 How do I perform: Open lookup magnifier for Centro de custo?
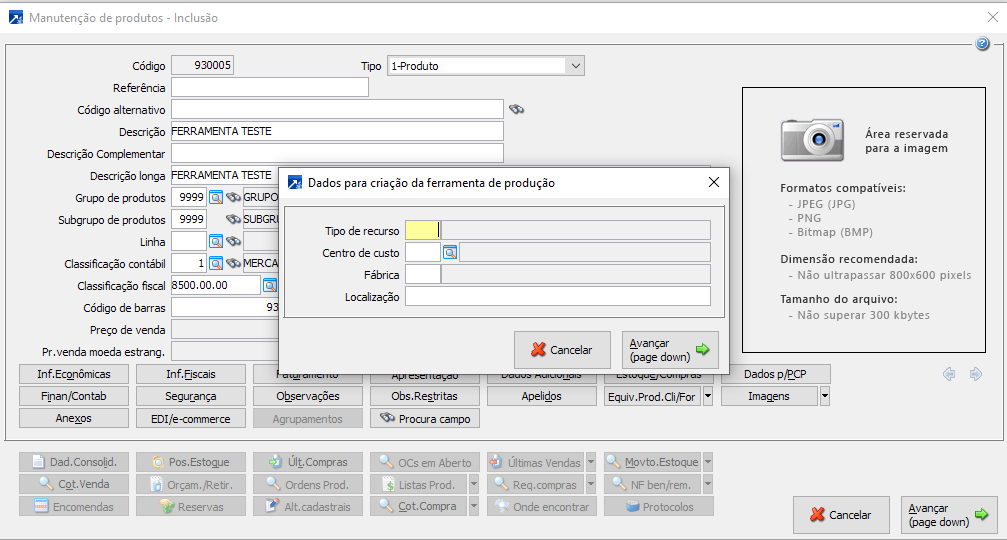click(x=450, y=253)
